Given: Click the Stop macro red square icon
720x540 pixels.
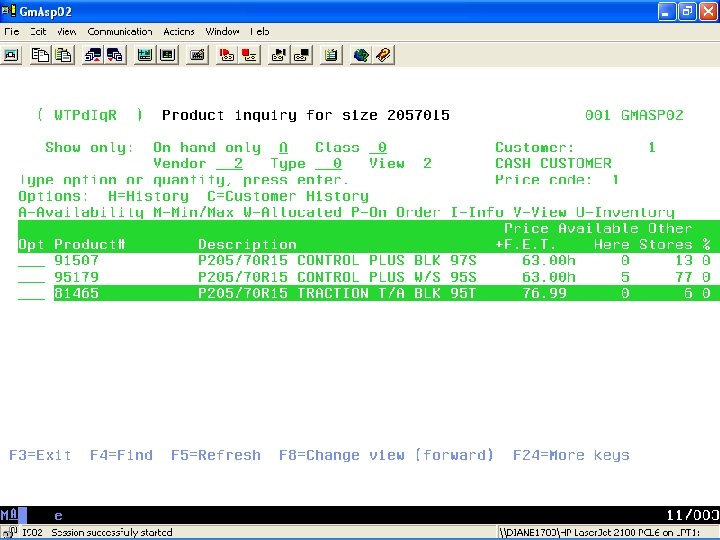Looking at the screenshot, I should point(249,55).
